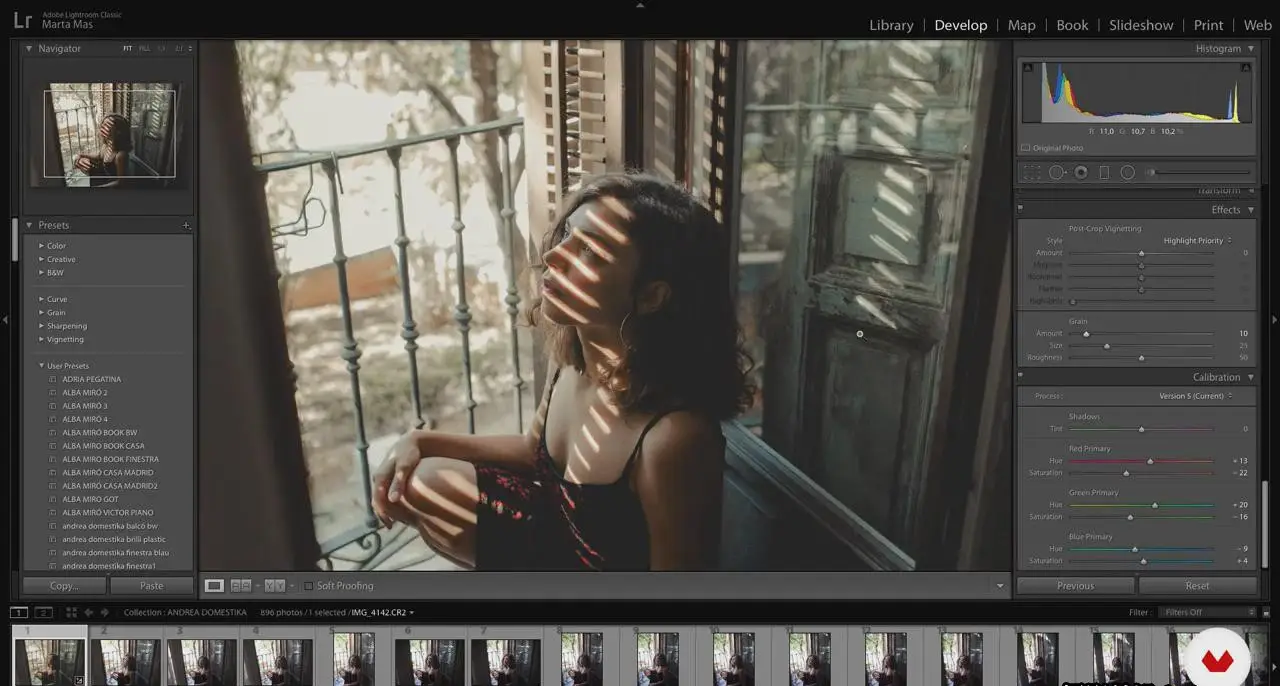Image resolution: width=1280 pixels, height=686 pixels.
Task: Open second window display 2
Action: [44, 612]
